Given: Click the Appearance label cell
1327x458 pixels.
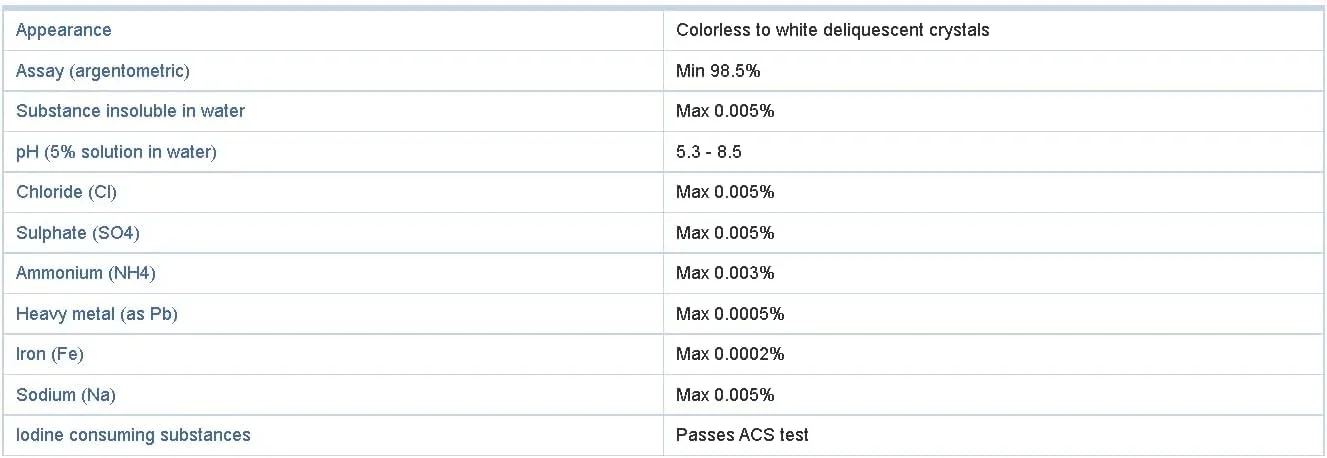Looking at the screenshot, I should pos(64,30).
